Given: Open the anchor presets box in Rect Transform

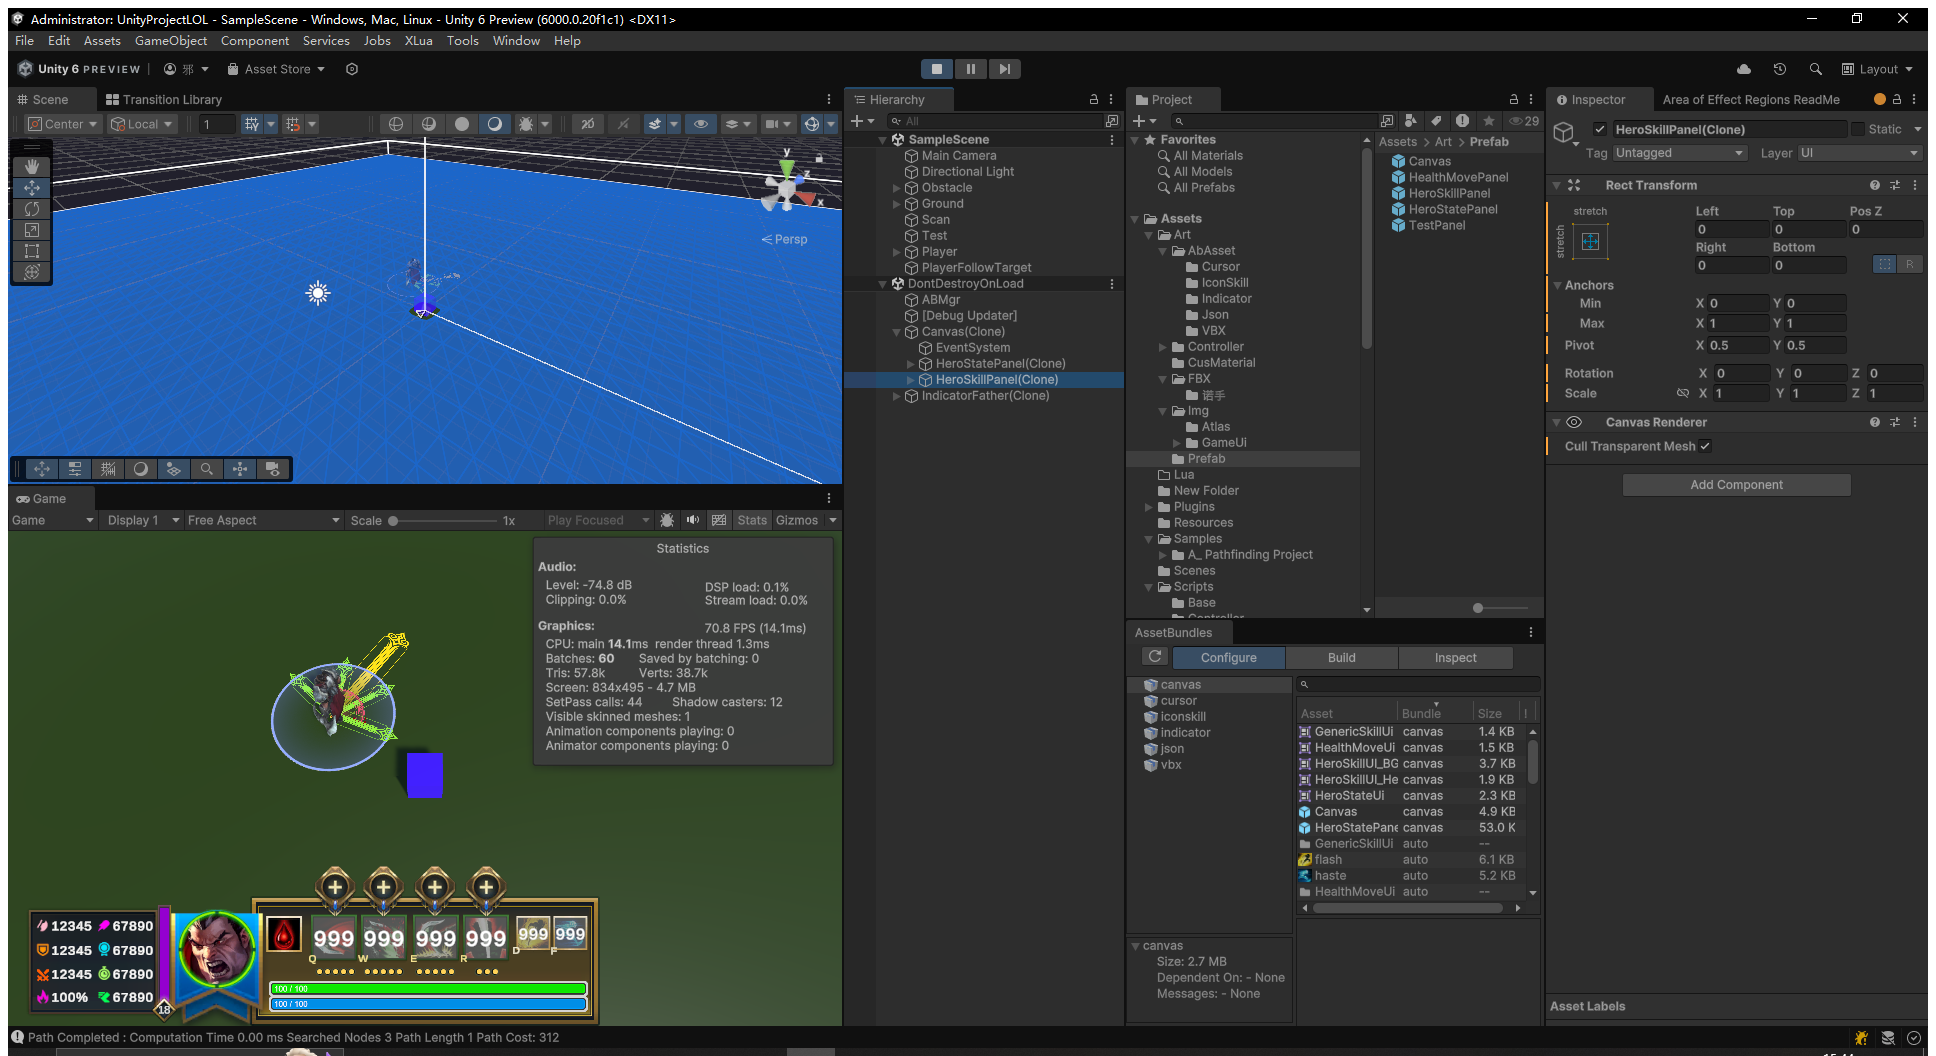Looking at the screenshot, I should click(x=1590, y=242).
